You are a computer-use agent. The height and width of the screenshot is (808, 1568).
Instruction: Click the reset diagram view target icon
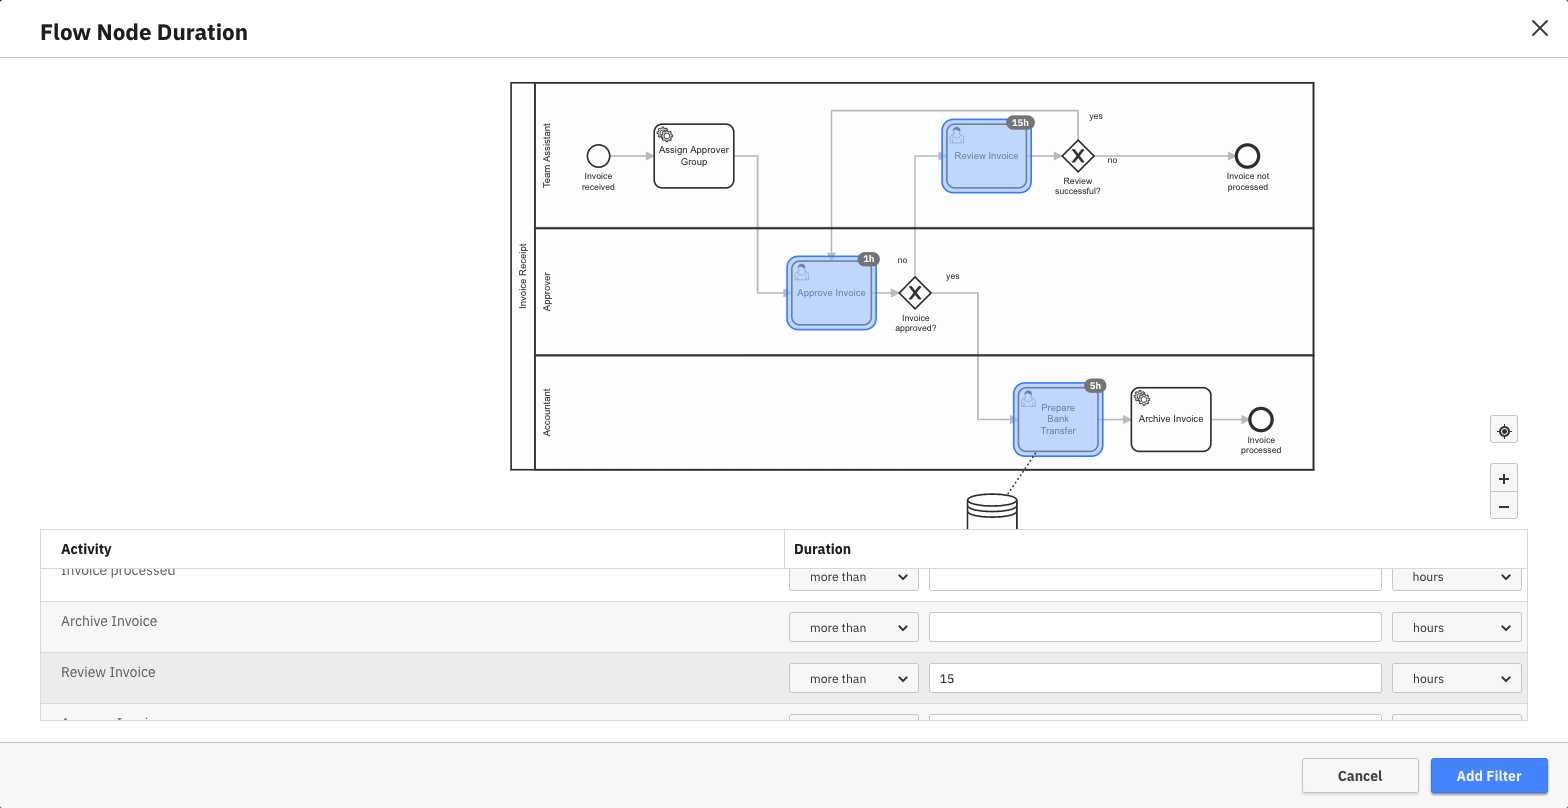[1503, 431]
